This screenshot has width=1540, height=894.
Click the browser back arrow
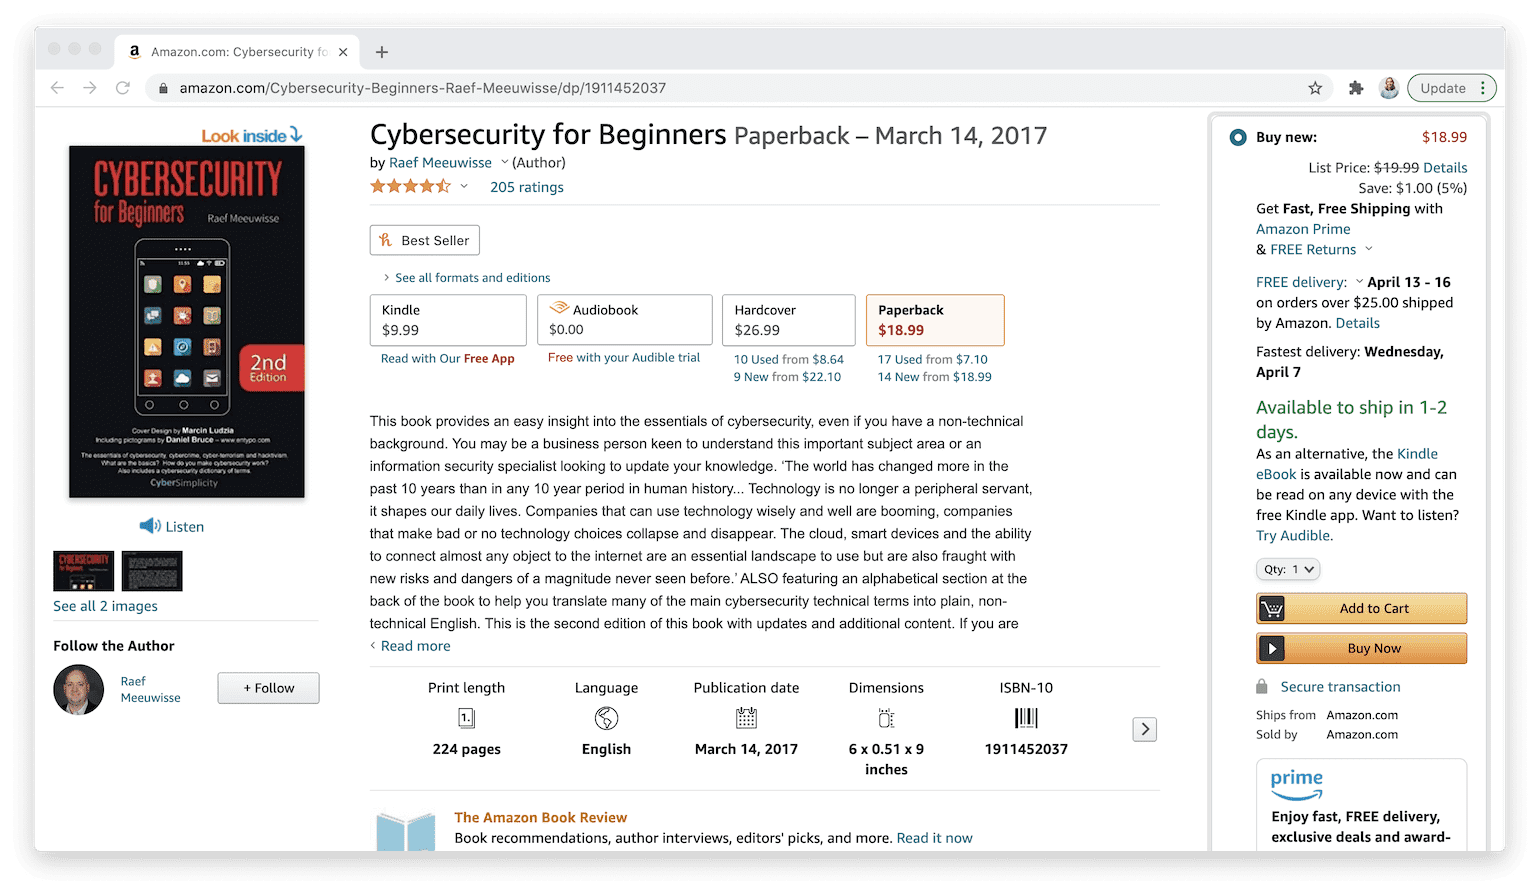(x=57, y=88)
